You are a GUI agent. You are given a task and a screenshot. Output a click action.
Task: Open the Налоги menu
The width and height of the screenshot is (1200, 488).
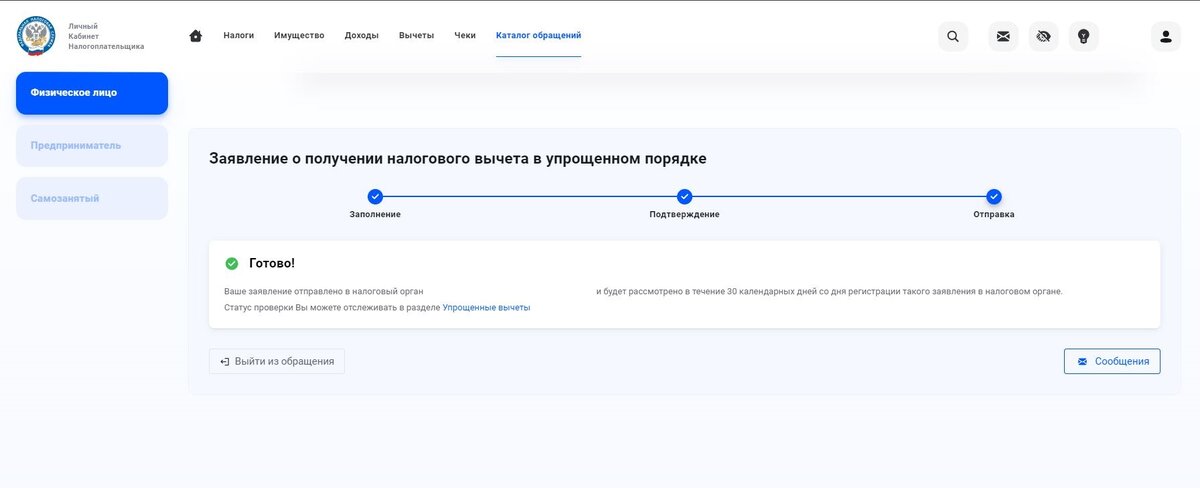(239, 35)
